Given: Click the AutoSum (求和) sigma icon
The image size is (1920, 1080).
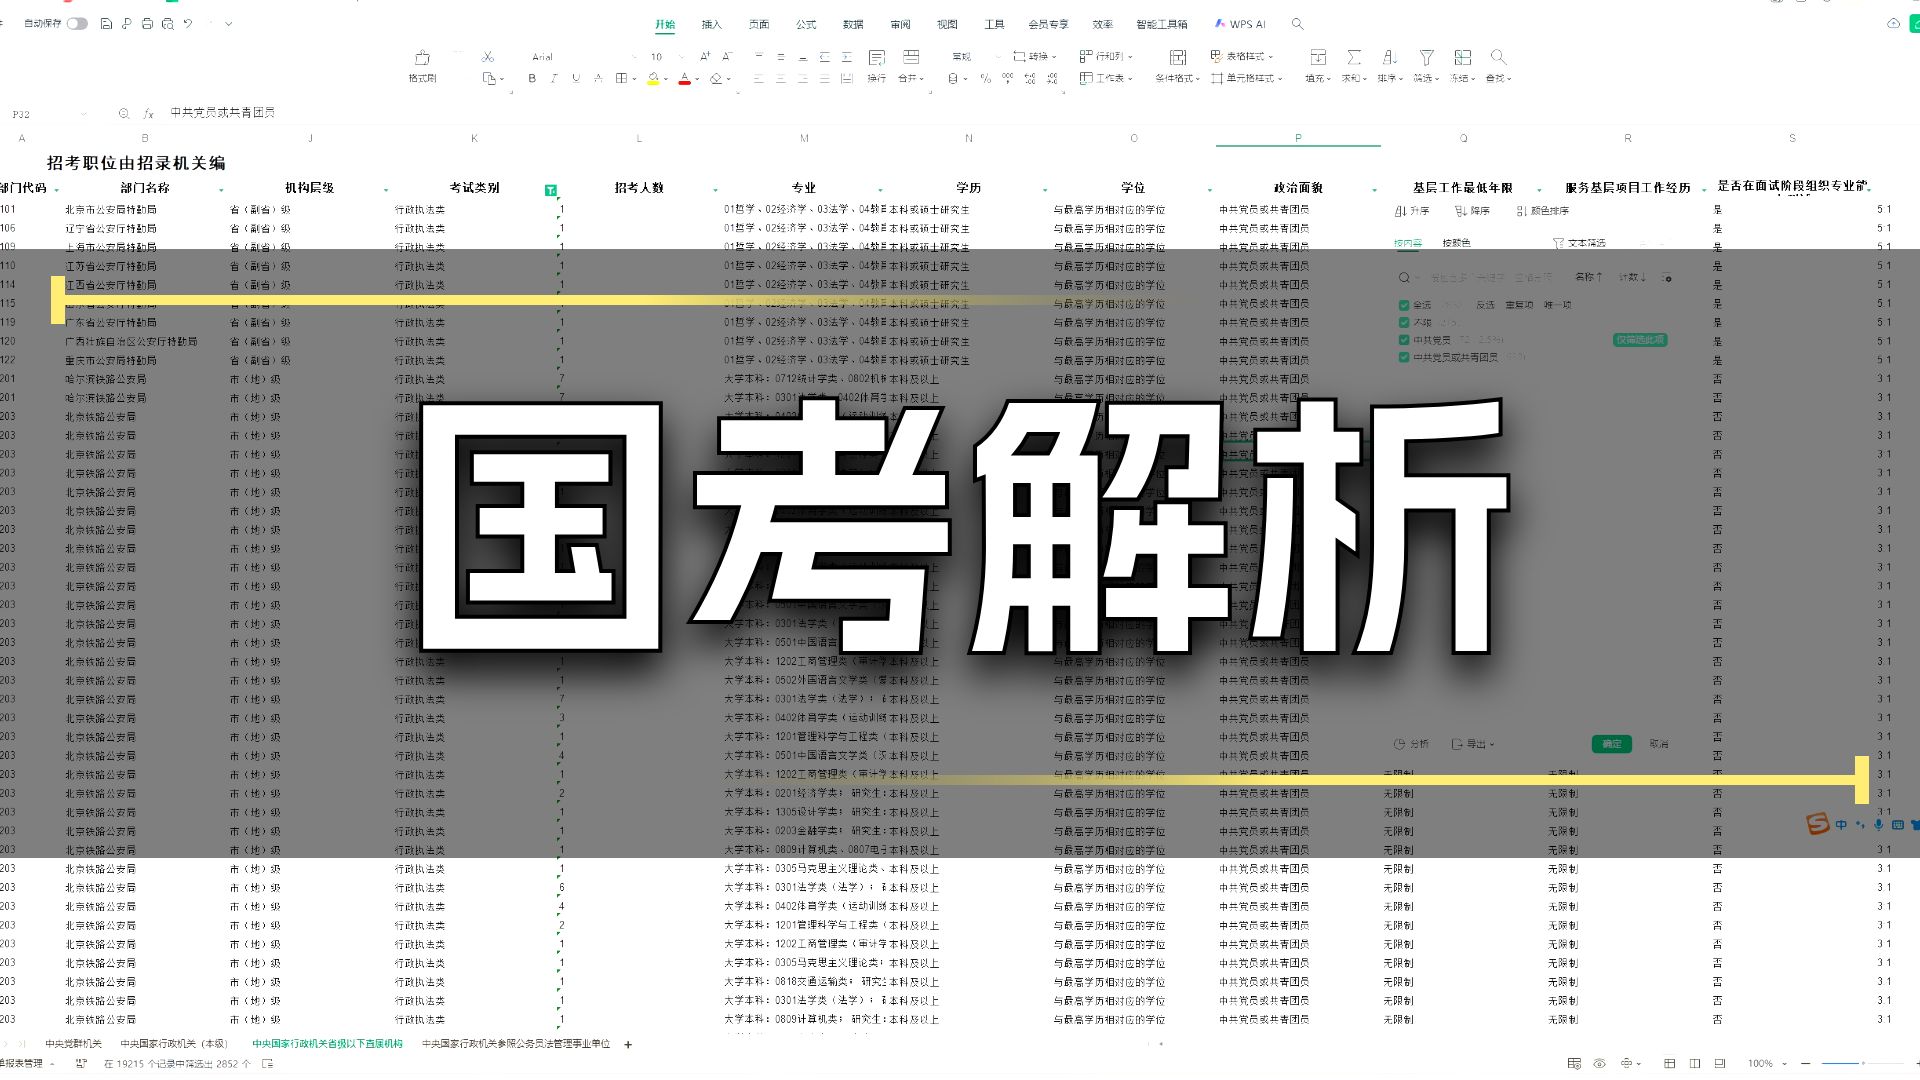Looking at the screenshot, I should (1353, 58).
